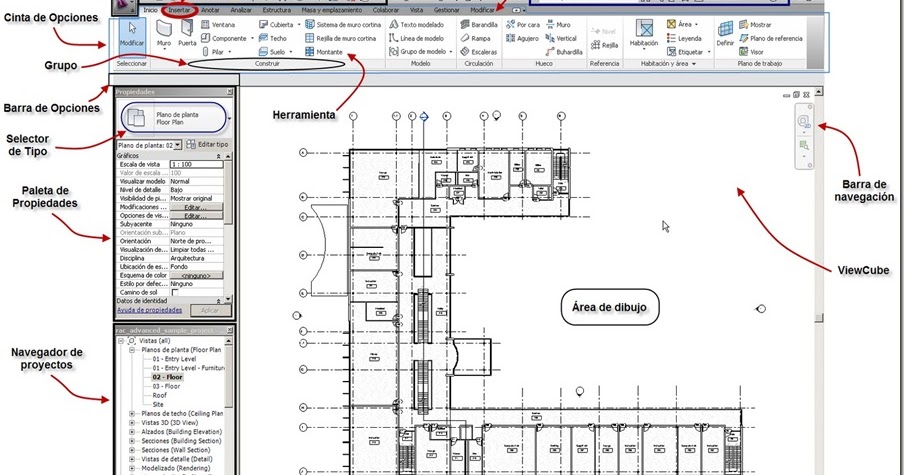904x475 pixels.
Task: Click the 2D steering wheel navigation icon
Action: tap(804, 121)
